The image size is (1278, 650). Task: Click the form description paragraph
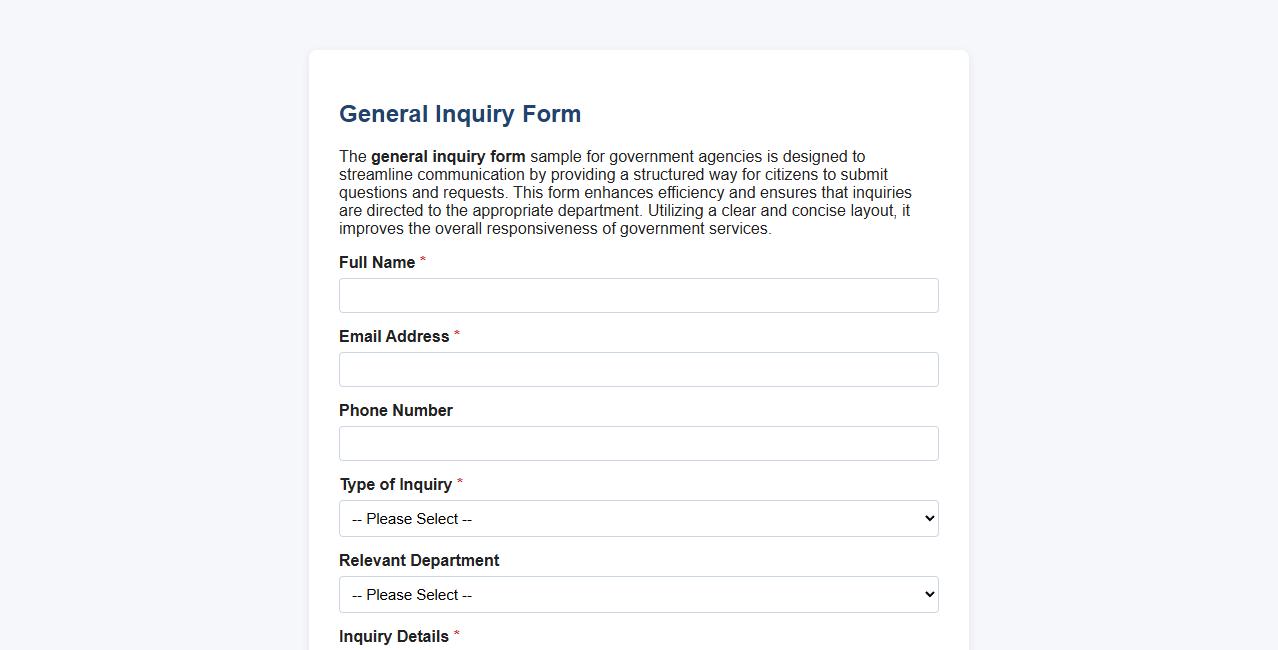click(x=624, y=192)
